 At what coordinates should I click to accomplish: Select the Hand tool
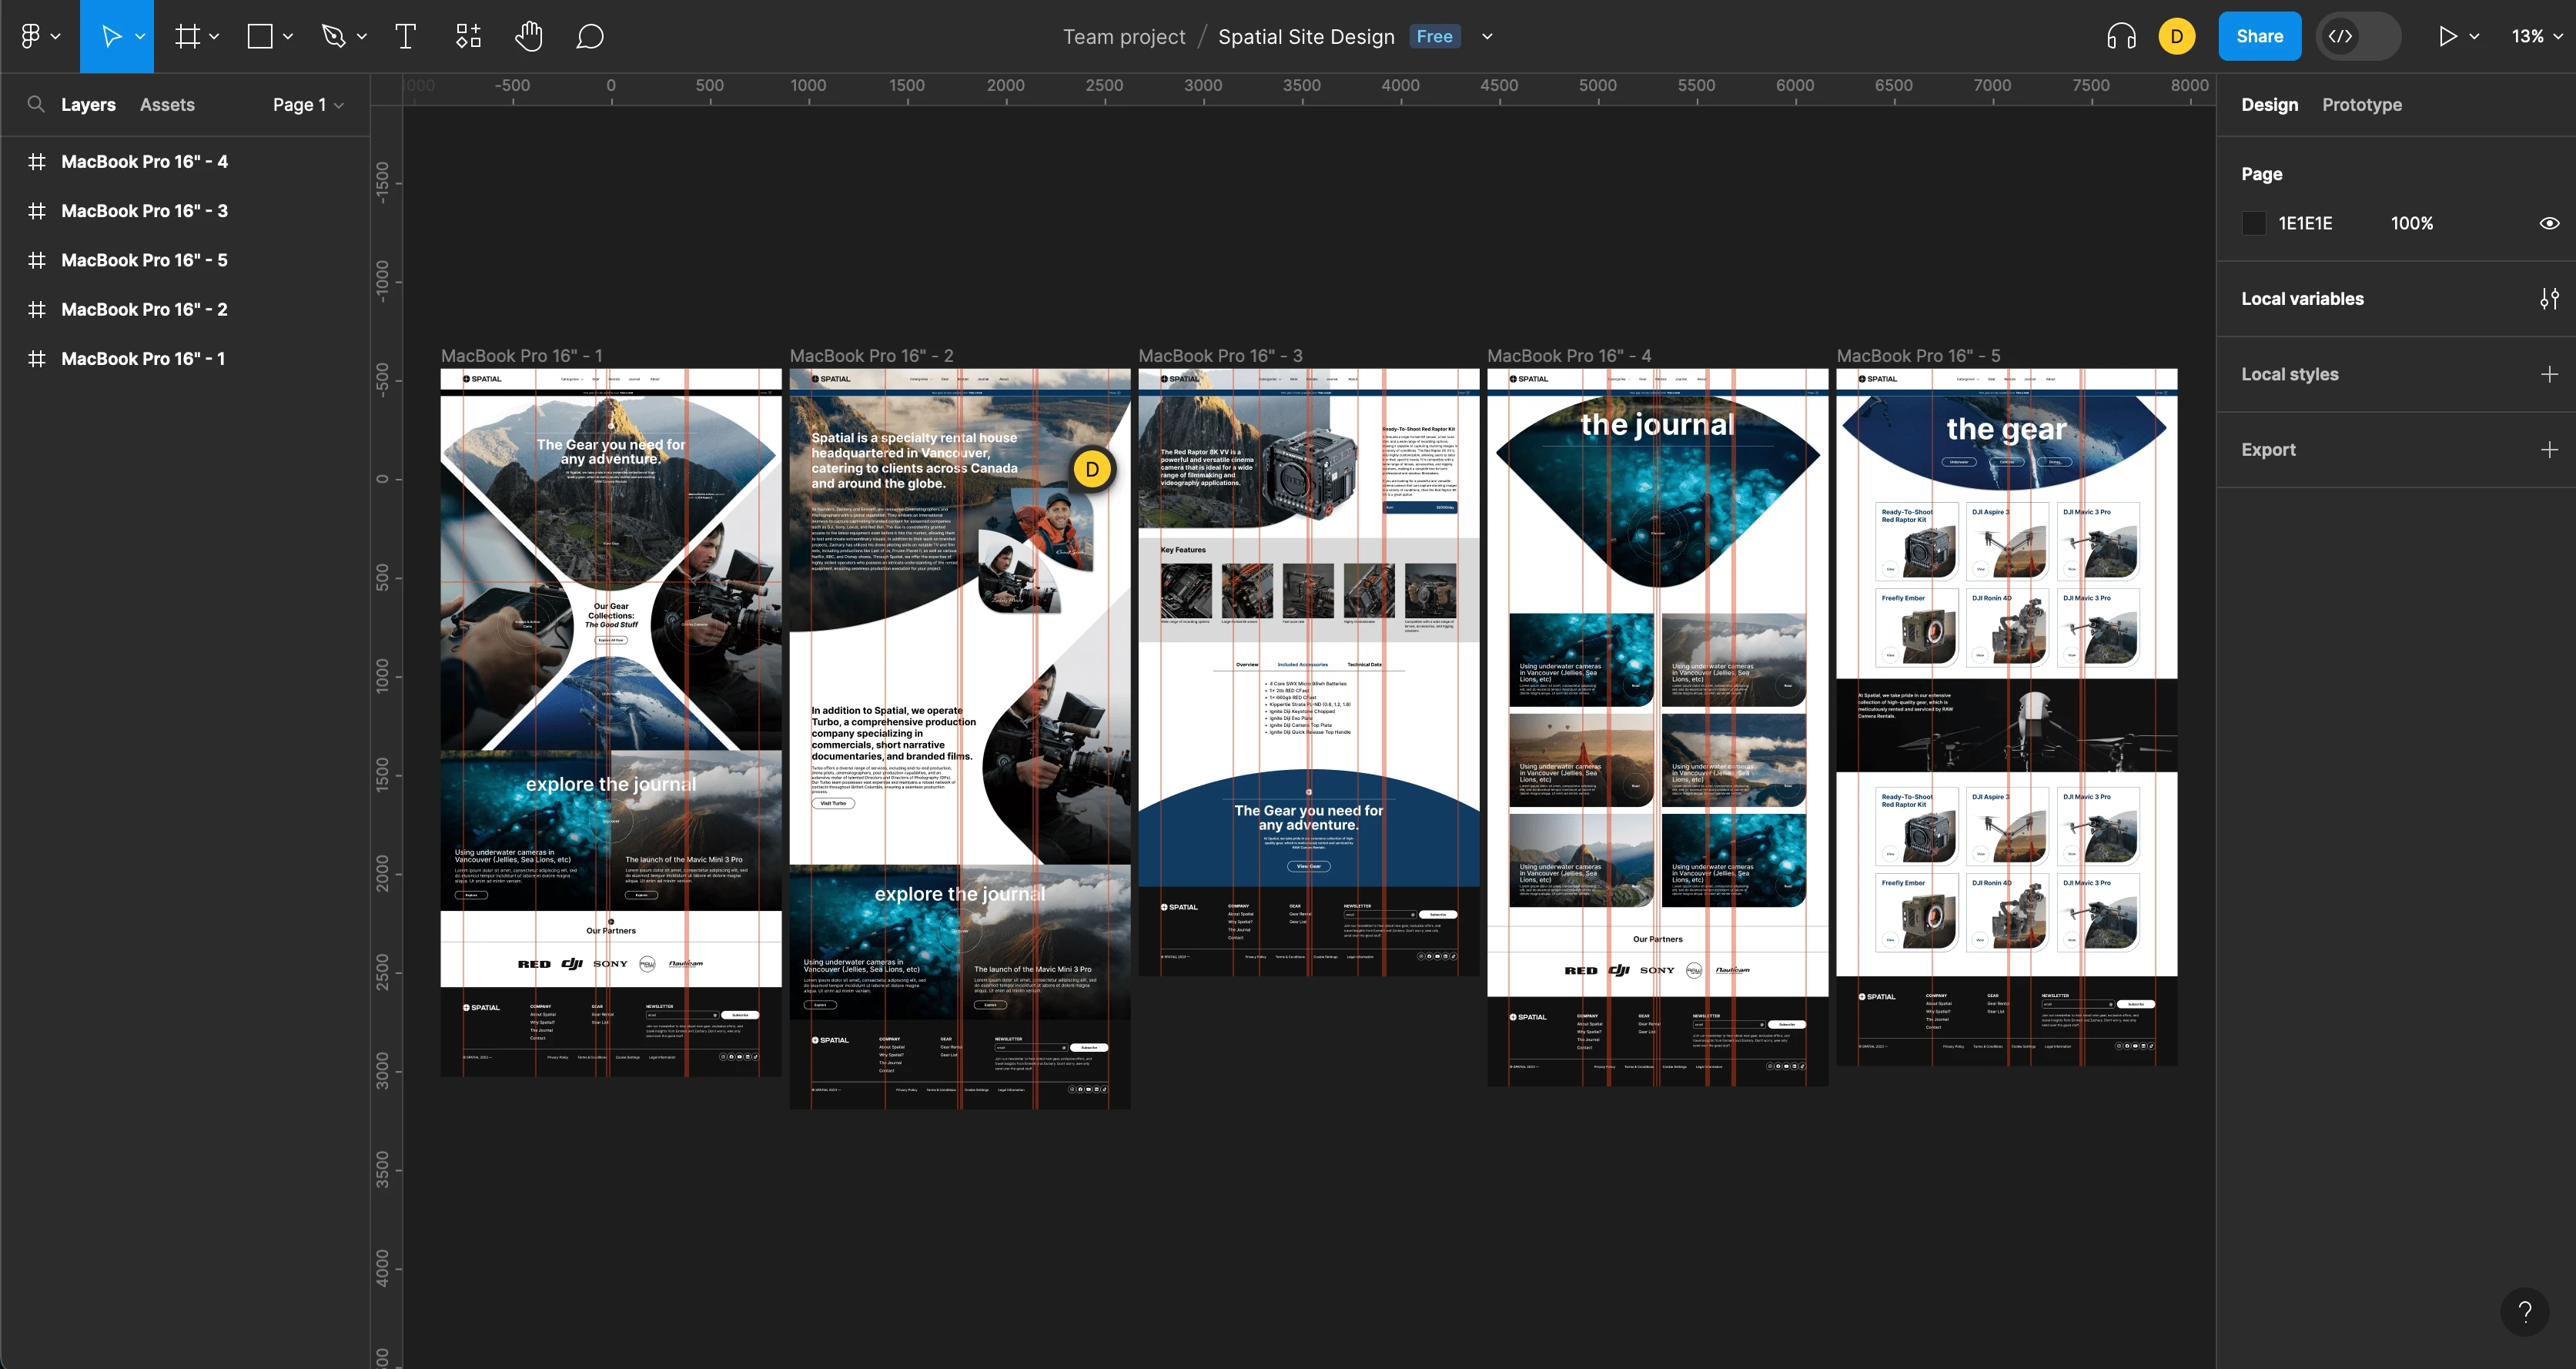[x=528, y=37]
